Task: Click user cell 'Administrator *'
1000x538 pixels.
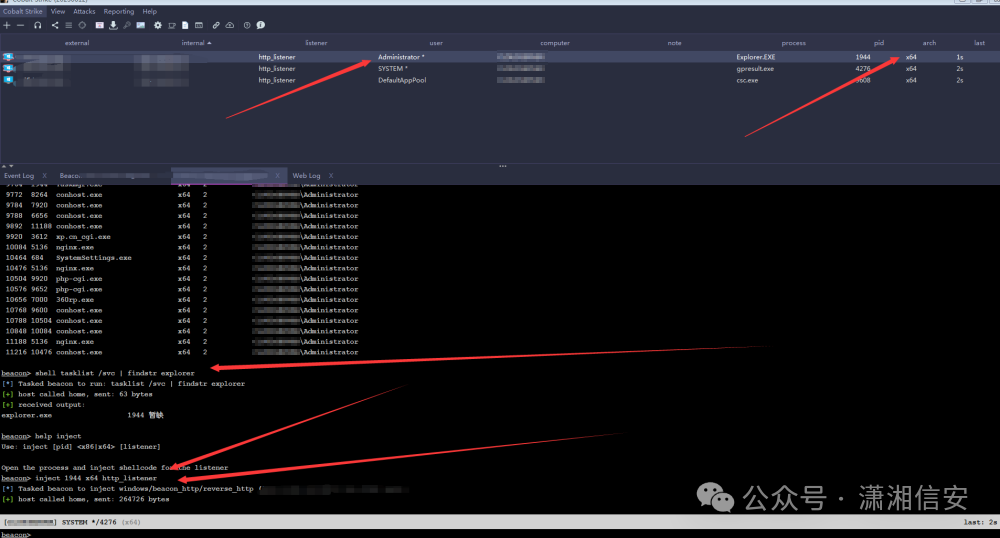Action: 401,57
